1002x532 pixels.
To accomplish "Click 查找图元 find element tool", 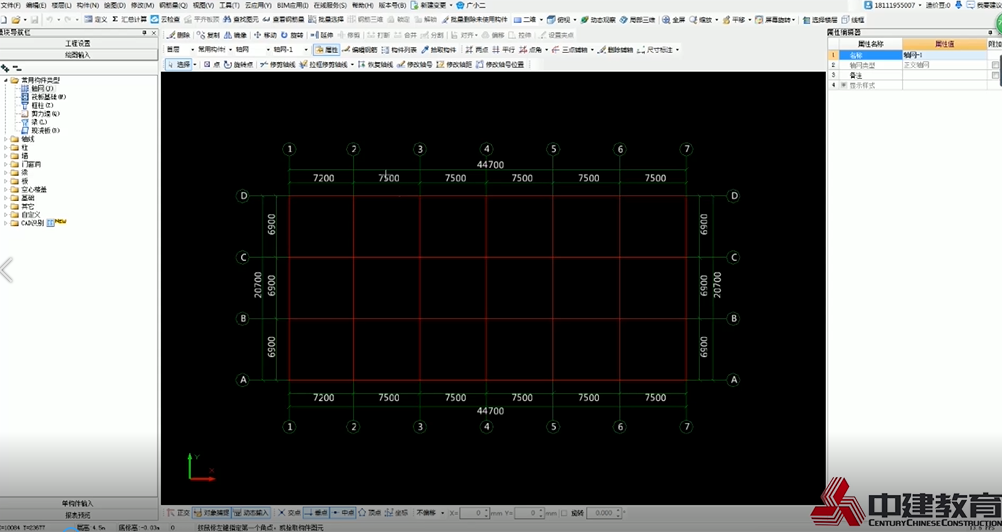I will click(239, 20).
